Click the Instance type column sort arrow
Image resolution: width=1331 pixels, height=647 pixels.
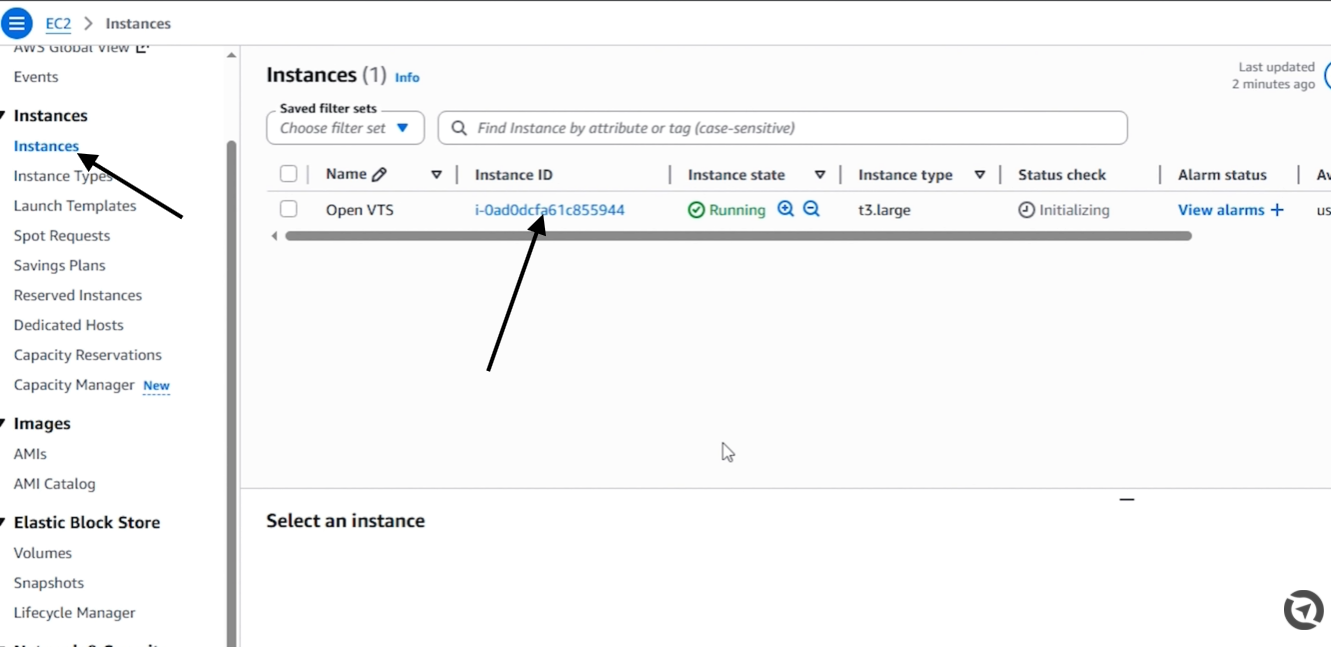click(x=980, y=175)
